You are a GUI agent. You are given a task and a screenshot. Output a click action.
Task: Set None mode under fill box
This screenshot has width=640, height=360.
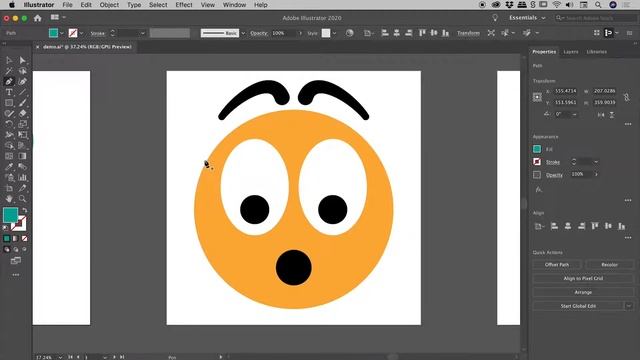coord(24,238)
